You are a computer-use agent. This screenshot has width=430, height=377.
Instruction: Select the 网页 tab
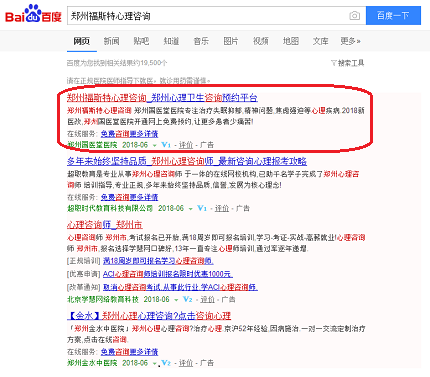pyautogui.click(x=82, y=41)
